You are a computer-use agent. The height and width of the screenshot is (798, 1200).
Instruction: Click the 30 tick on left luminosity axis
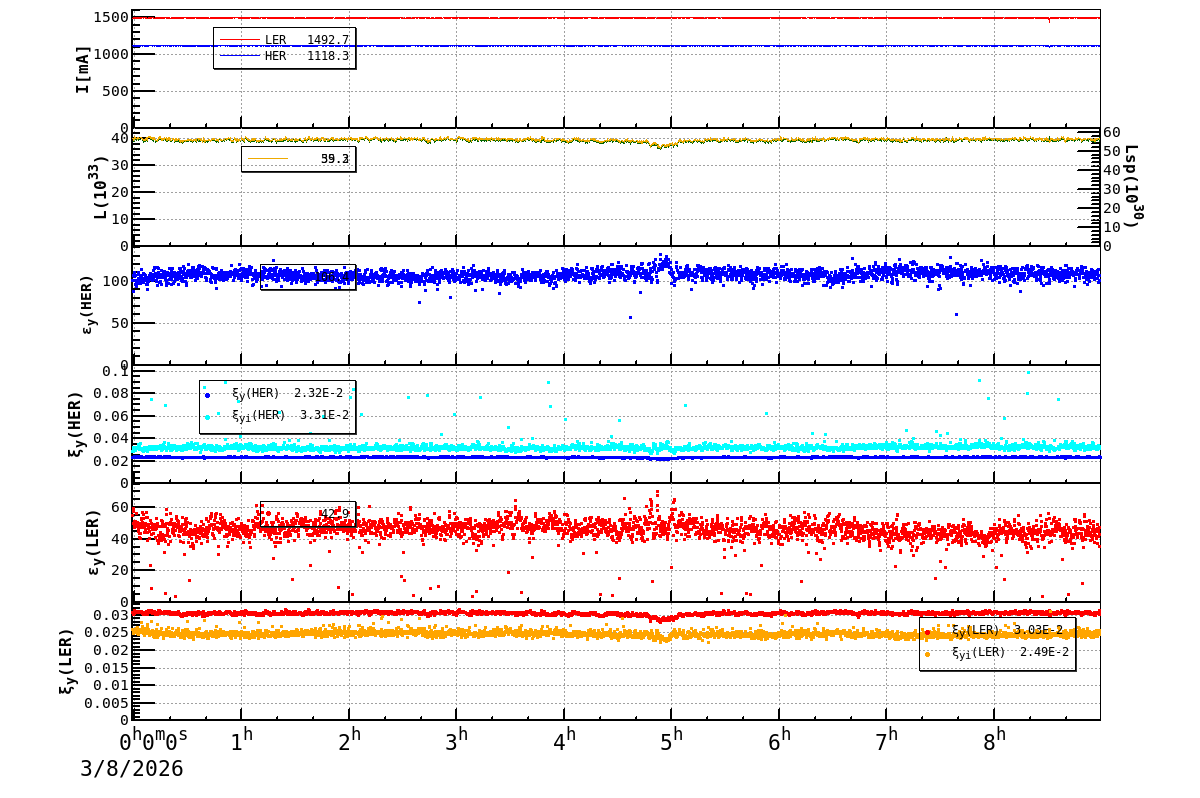click(120, 165)
